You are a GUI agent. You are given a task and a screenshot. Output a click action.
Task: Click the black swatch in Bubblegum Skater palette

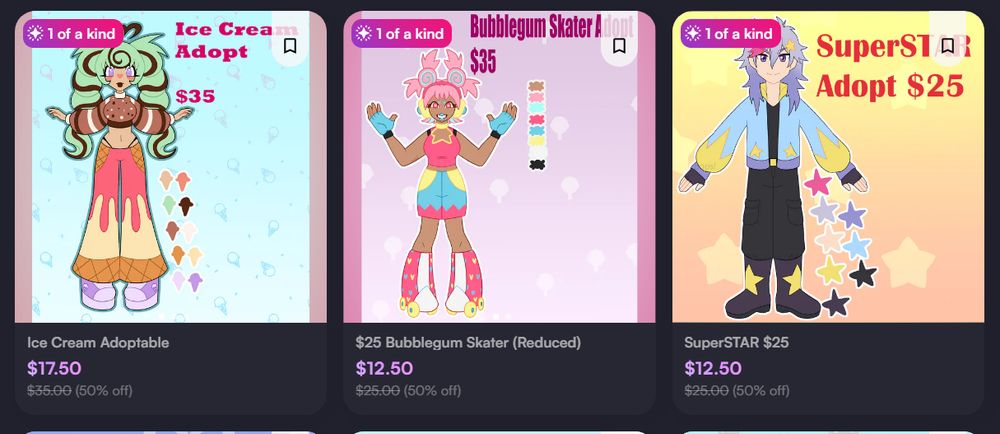pyautogui.click(x=537, y=165)
